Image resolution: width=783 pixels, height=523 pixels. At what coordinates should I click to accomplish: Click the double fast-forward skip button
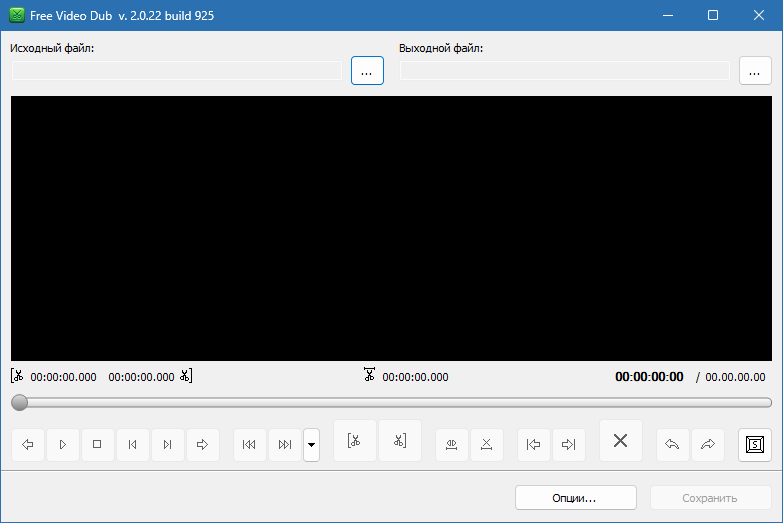(285, 444)
